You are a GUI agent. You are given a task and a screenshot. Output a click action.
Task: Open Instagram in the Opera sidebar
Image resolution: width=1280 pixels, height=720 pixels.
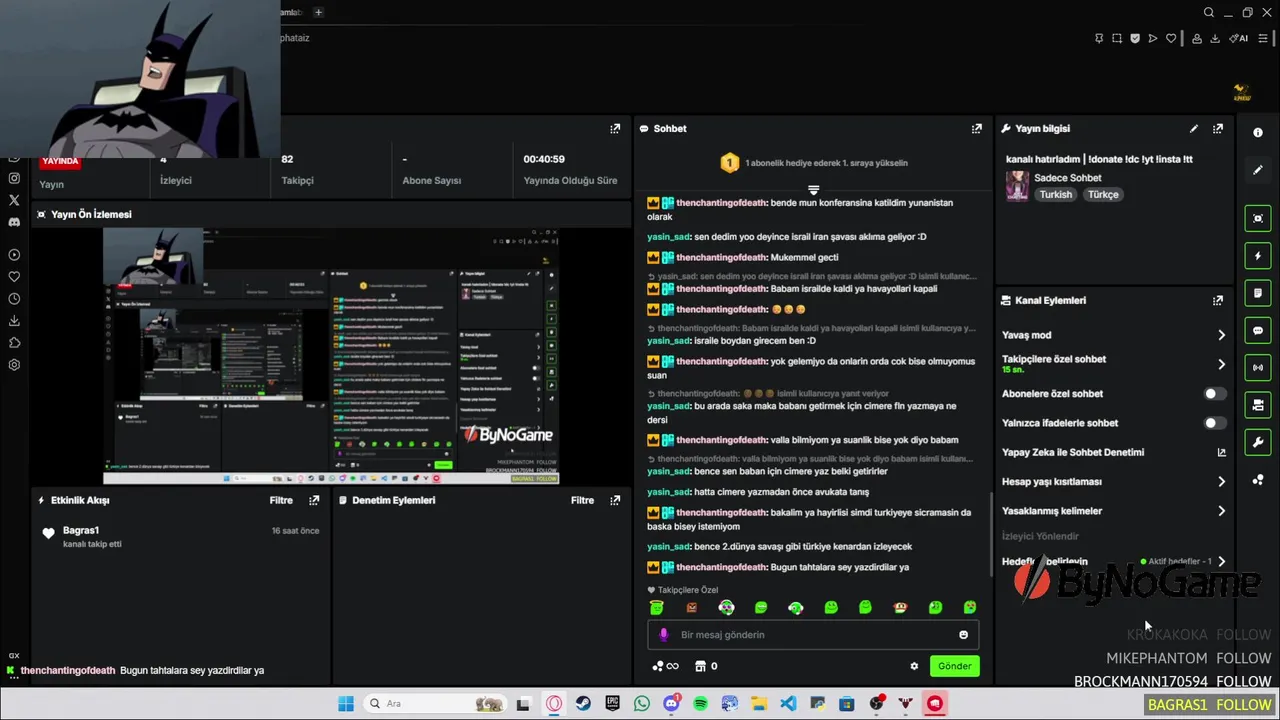tap(14, 178)
